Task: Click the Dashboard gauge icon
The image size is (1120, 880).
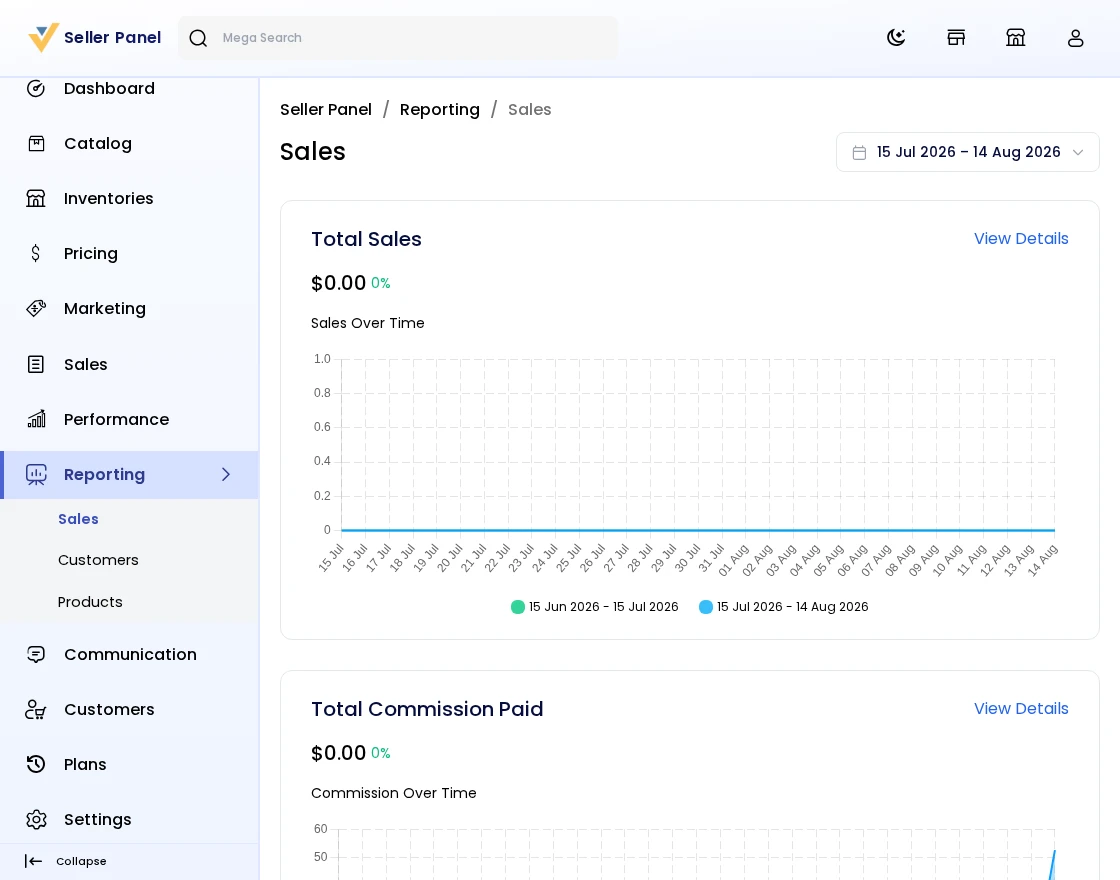Action: [x=36, y=89]
